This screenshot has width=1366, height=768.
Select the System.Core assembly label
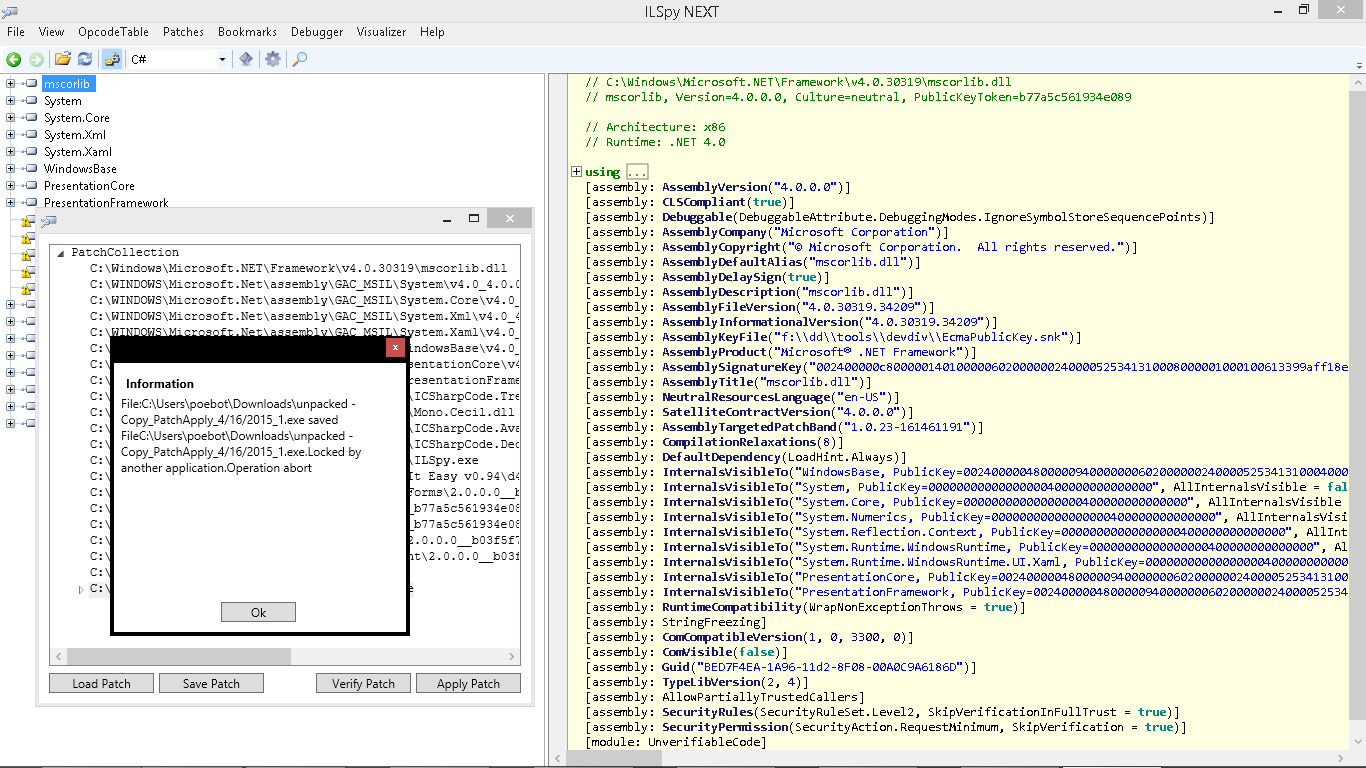click(77, 118)
